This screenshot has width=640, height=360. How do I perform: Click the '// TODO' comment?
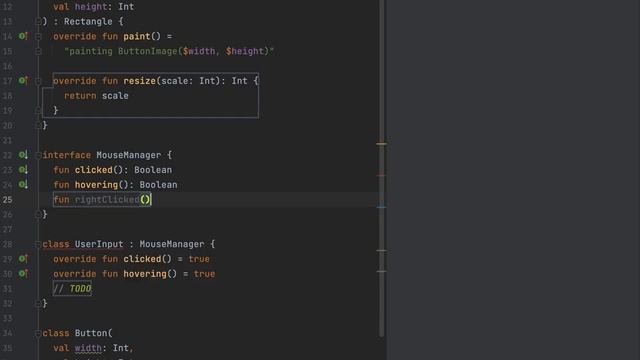pyautogui.click(x=72, y=289)
